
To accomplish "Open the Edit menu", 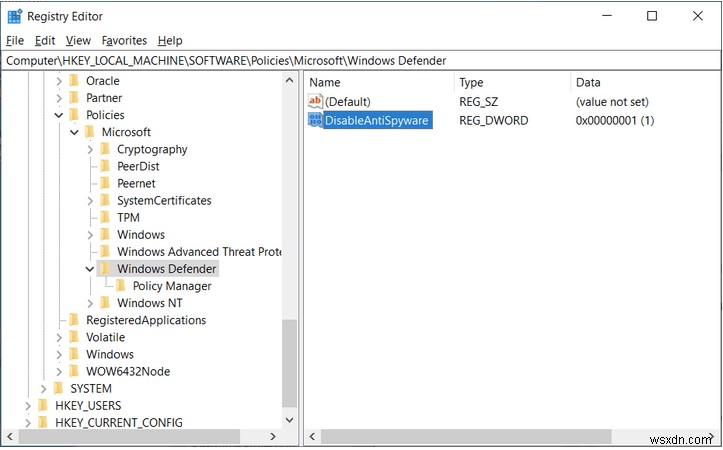I will tap(45, 41).
